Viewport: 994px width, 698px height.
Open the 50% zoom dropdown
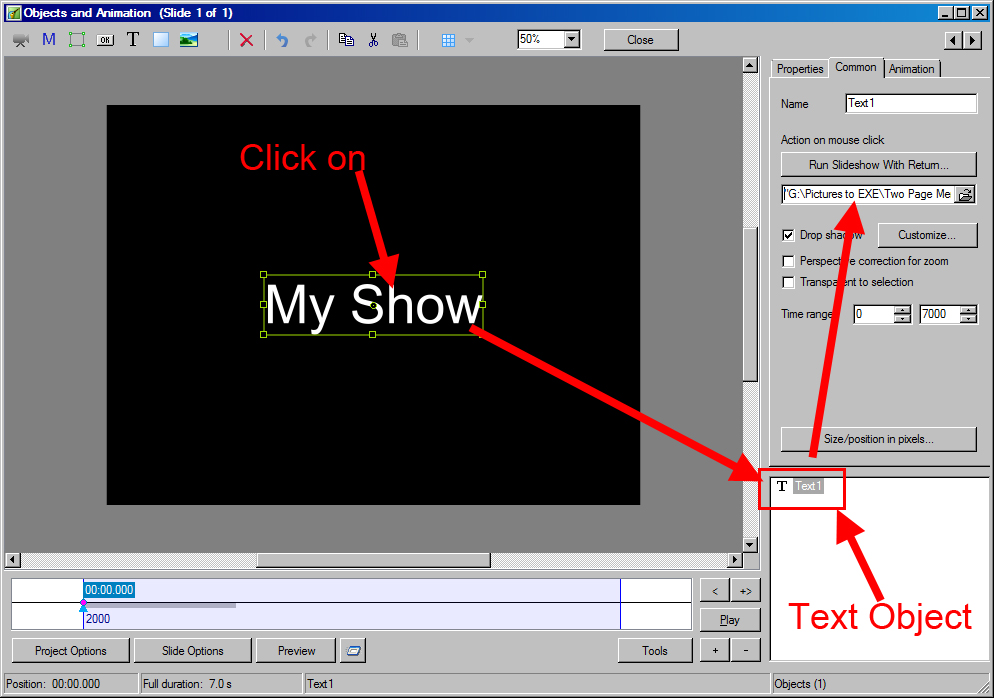click(571, 40)
